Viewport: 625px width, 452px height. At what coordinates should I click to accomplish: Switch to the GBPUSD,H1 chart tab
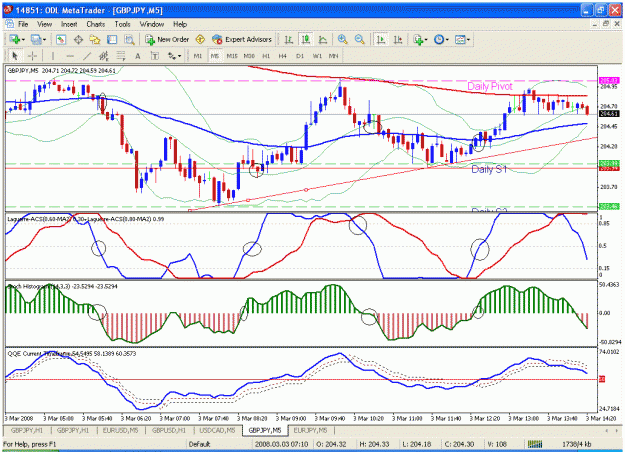tap(169, 430)
